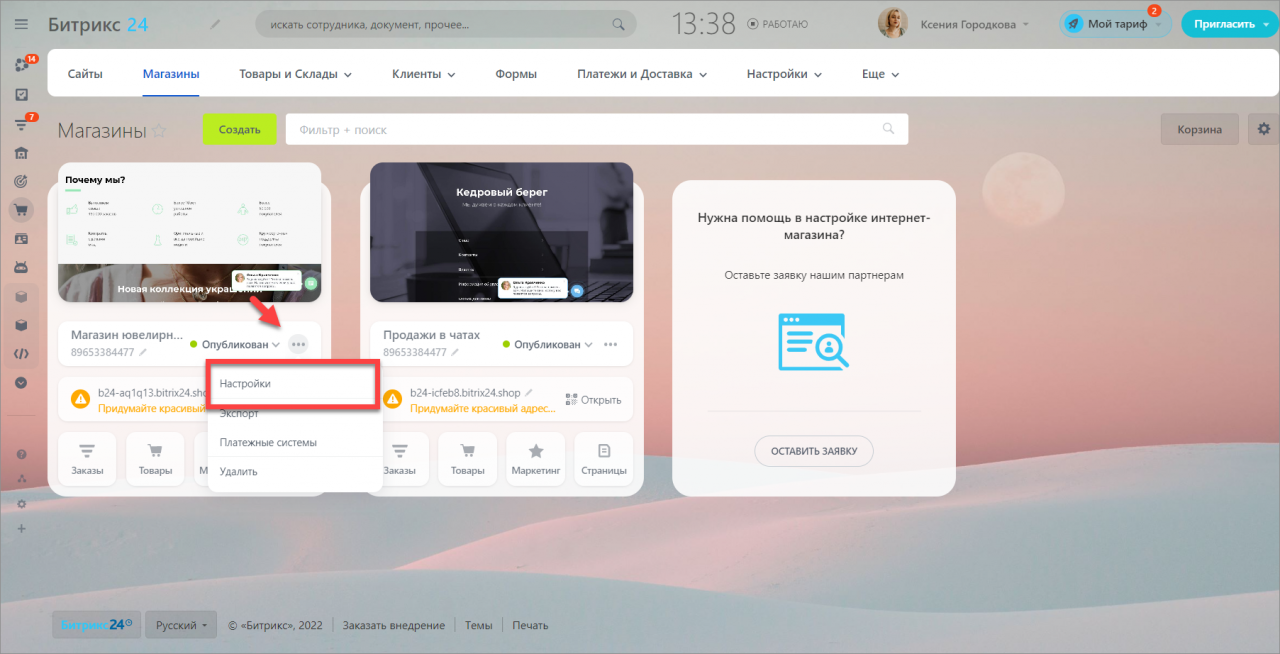Open the Темы footer link
The image size is (1280, 654).
pos(479,625)
